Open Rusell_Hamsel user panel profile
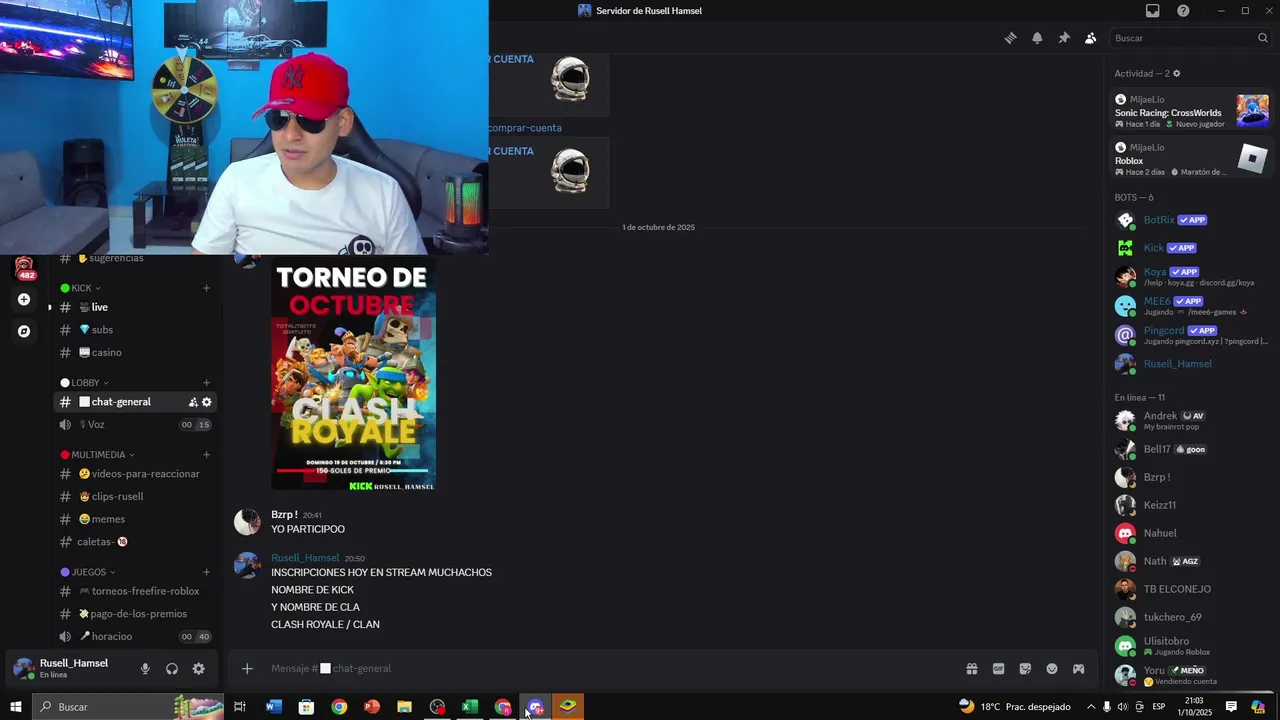The height and width of the screenshot is (720, 1280). coord(68,668)
